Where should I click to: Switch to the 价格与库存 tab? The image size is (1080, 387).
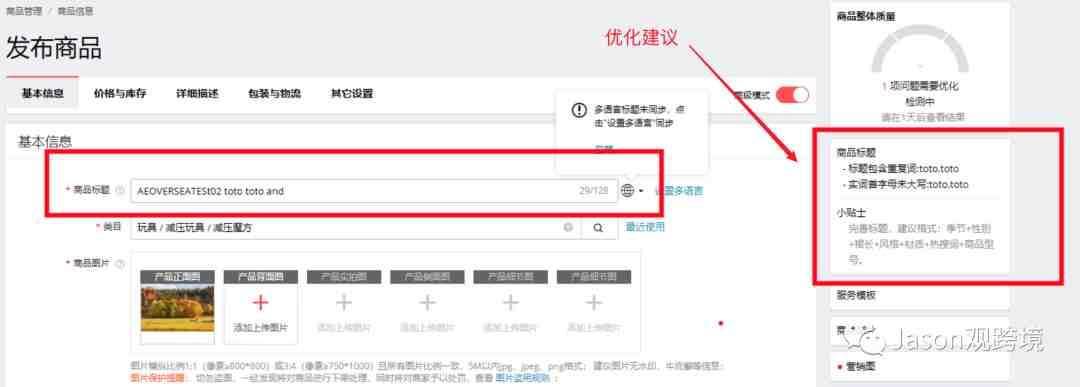(x=120, y=94)
